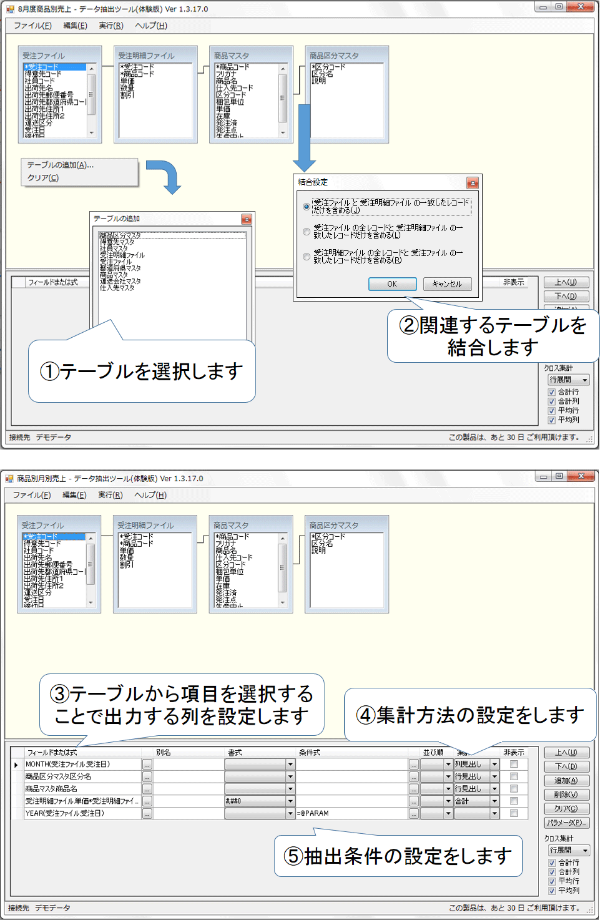Select *受注コード in upper 受注ファイル list
Screen dimensions: 600x920
(x=55, y=67)
